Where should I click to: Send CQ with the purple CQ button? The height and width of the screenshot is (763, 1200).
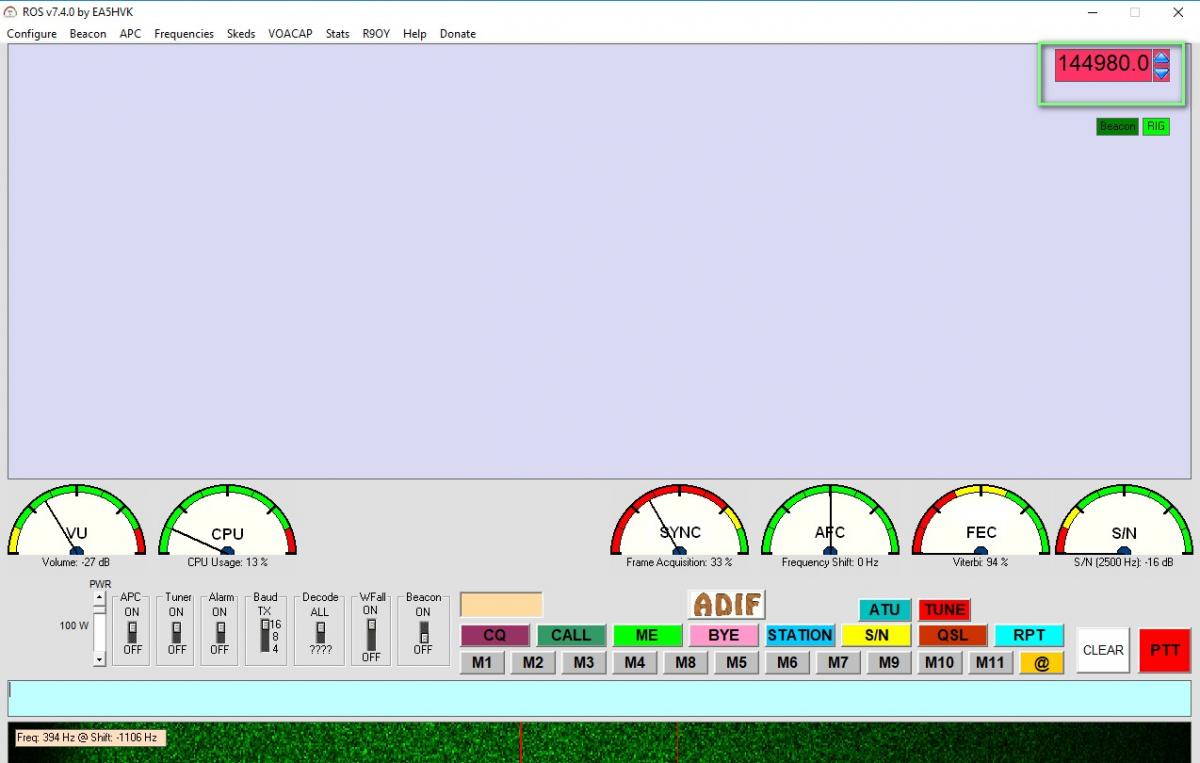tap(494, 635)
